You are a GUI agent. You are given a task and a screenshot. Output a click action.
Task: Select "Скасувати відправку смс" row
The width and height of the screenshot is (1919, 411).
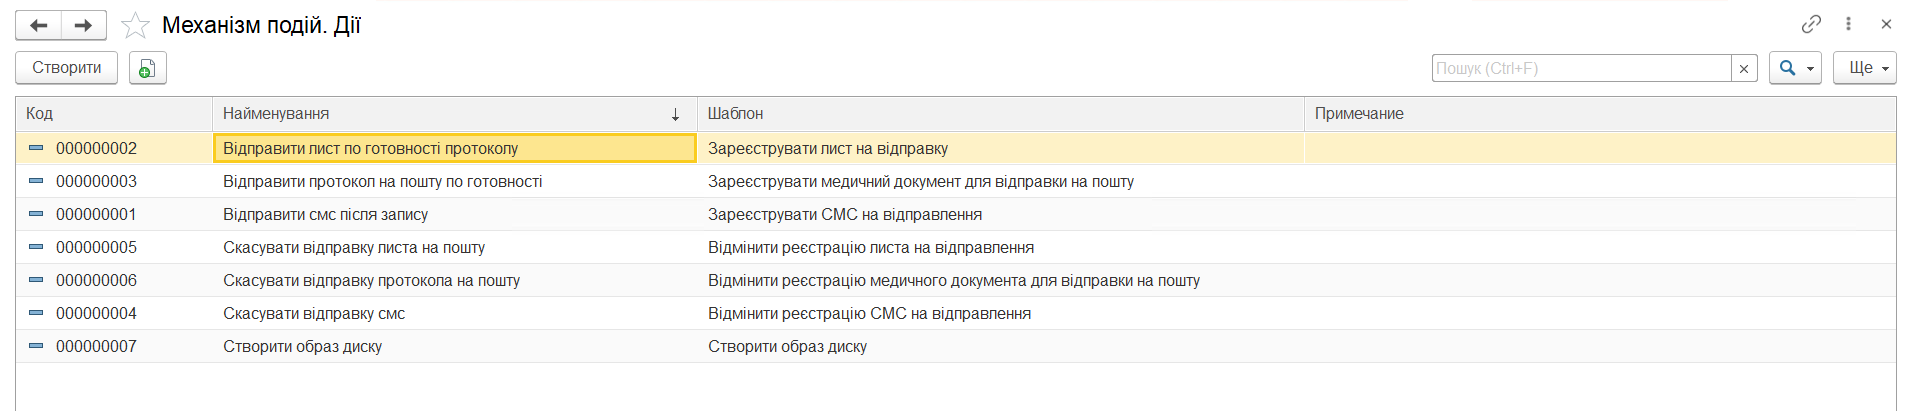click(314, 313)
